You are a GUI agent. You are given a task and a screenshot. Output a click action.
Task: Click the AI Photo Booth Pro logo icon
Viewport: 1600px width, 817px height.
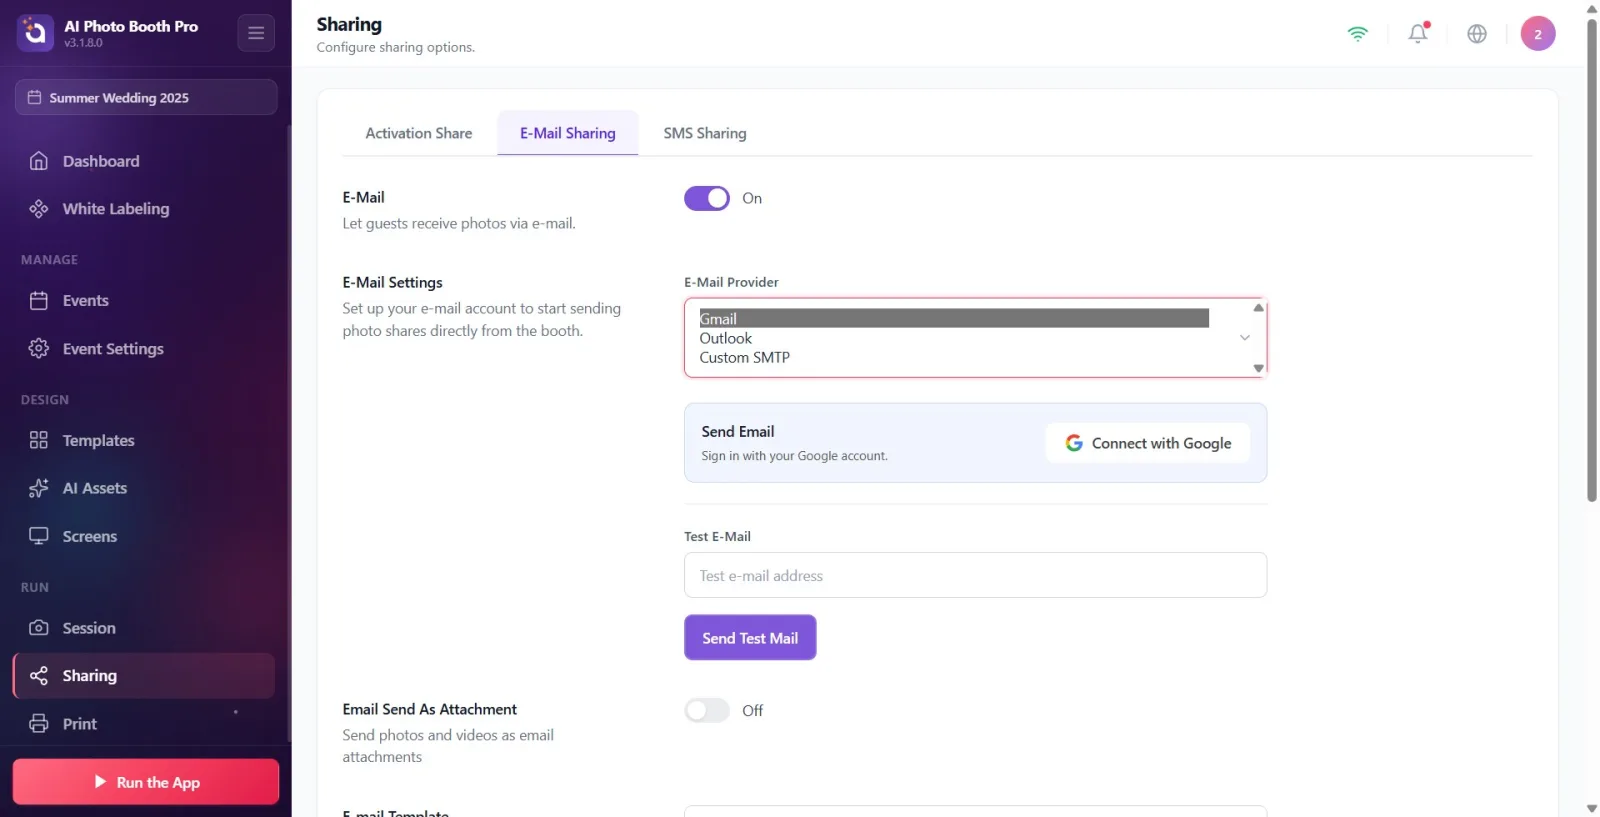click(35, 33)
